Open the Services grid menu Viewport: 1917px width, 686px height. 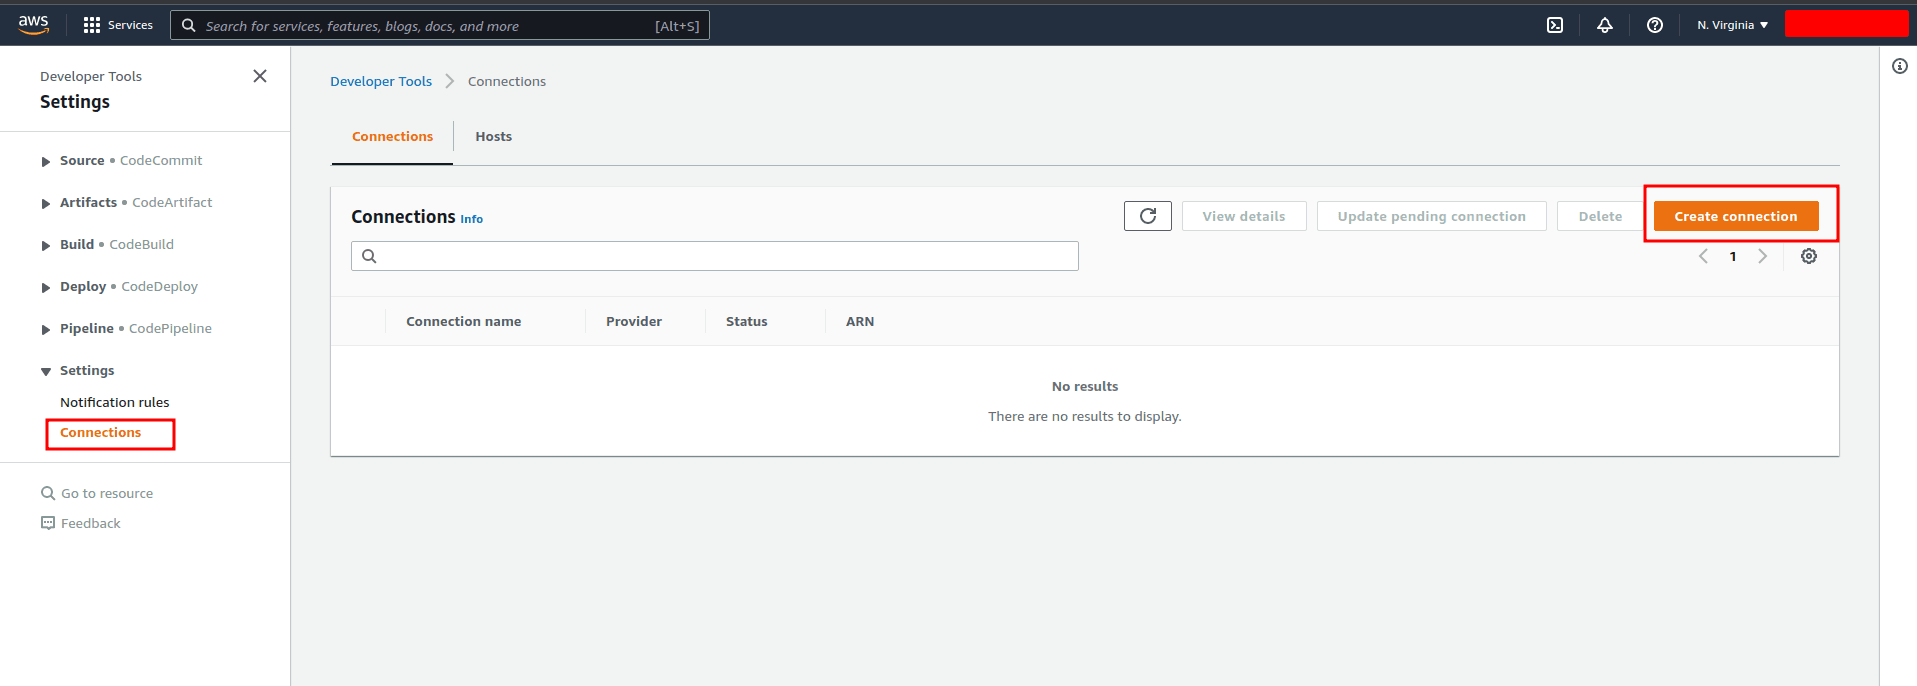tap(118, 25)
